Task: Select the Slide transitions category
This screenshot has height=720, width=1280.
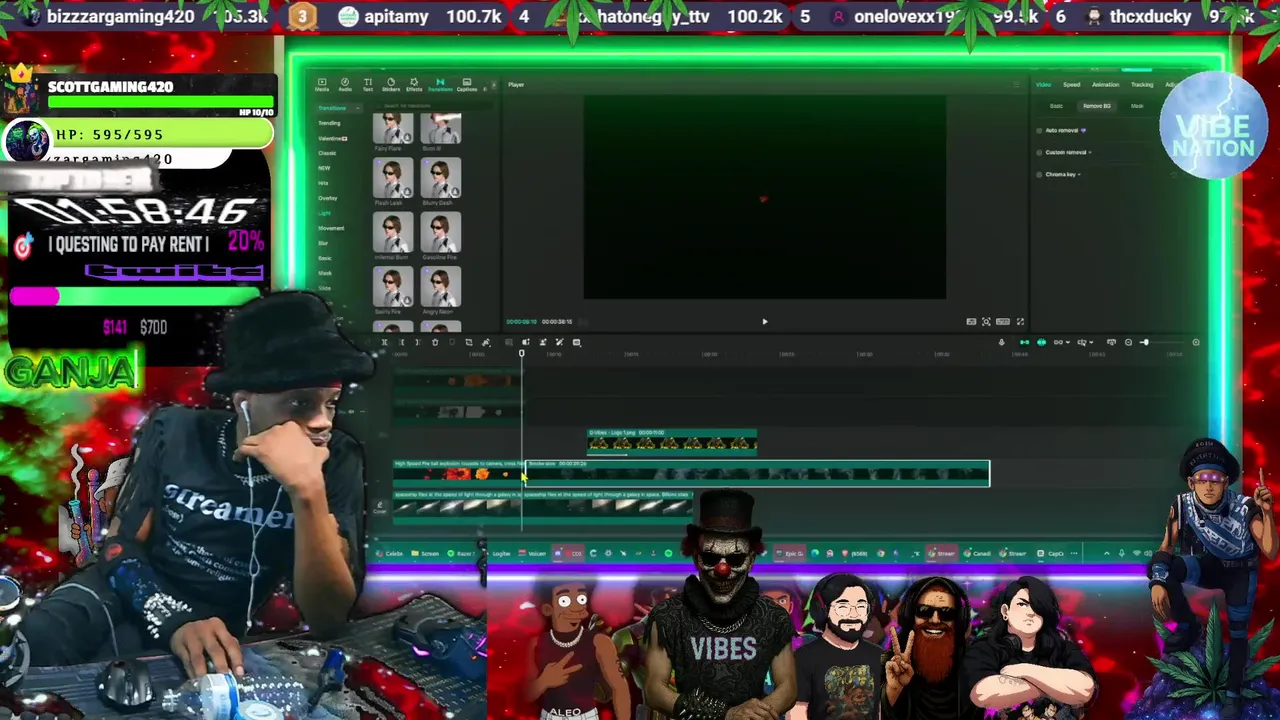Action: click(325, 288)
